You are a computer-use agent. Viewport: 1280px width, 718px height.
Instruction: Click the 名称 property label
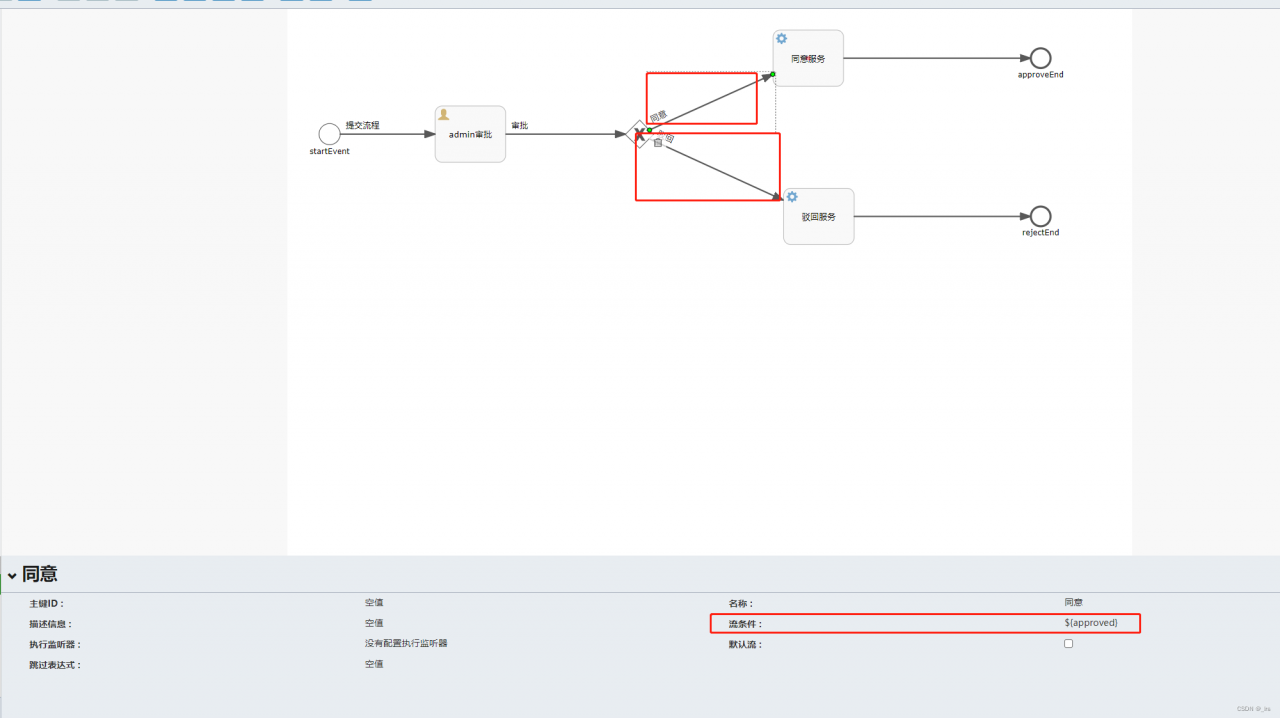click(741, 604)
